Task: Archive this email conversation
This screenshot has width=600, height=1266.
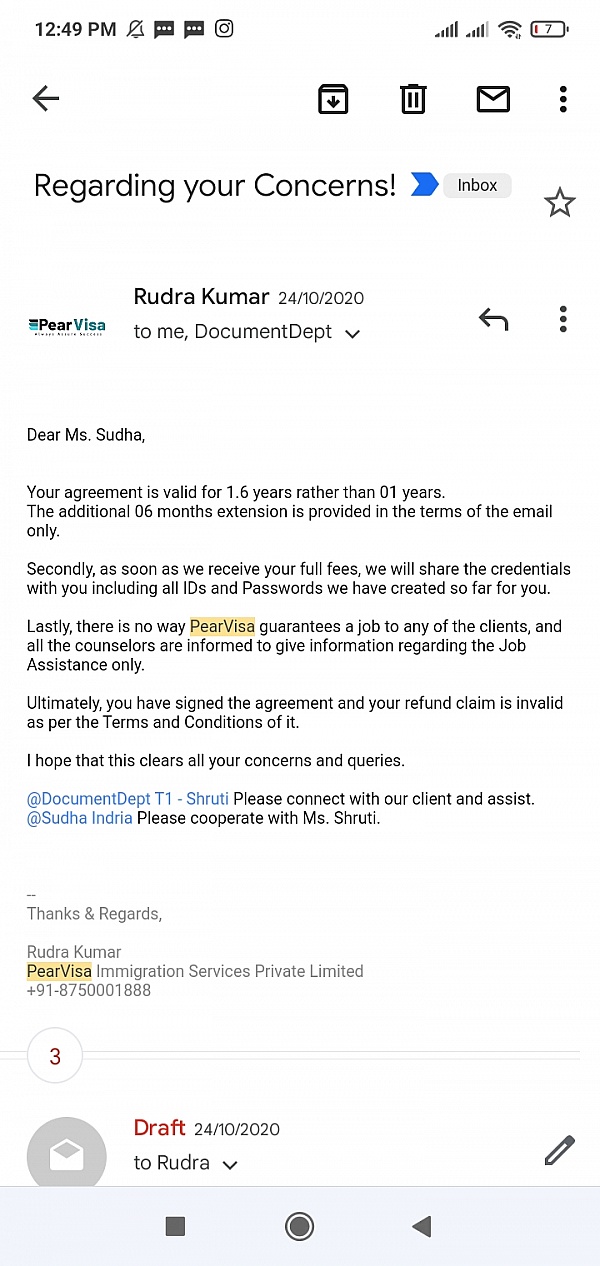Action: (x=333, y=98)
